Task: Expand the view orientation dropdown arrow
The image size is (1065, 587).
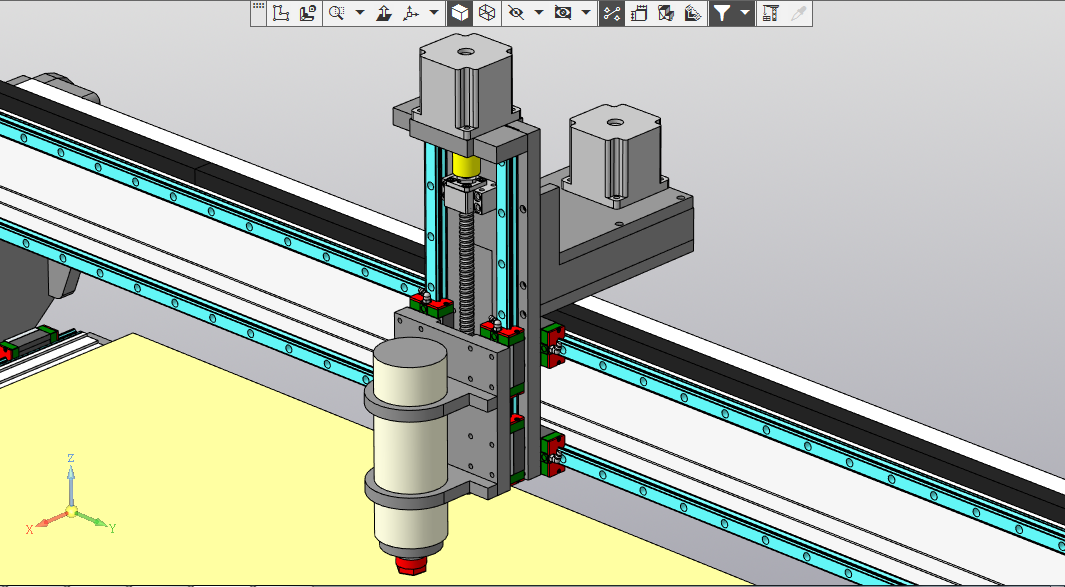Action: pyautogui.click(x=433, y=13)
